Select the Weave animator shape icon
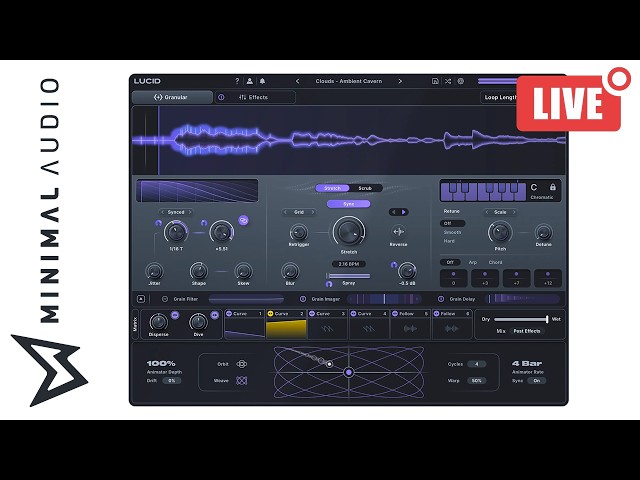This screenshot has height=480, width=640. coord(242,380)
